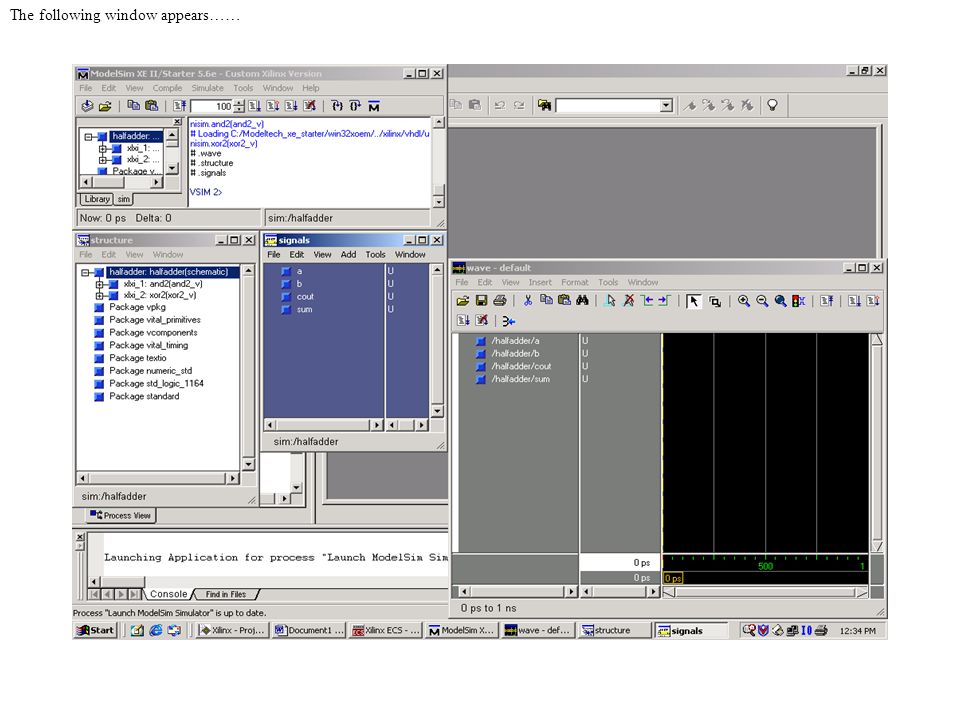Screen dimensions: 960x720
Task: Open Find with binoculars icon in wave window
Action: pyautogui.click(x=582, y=301)
